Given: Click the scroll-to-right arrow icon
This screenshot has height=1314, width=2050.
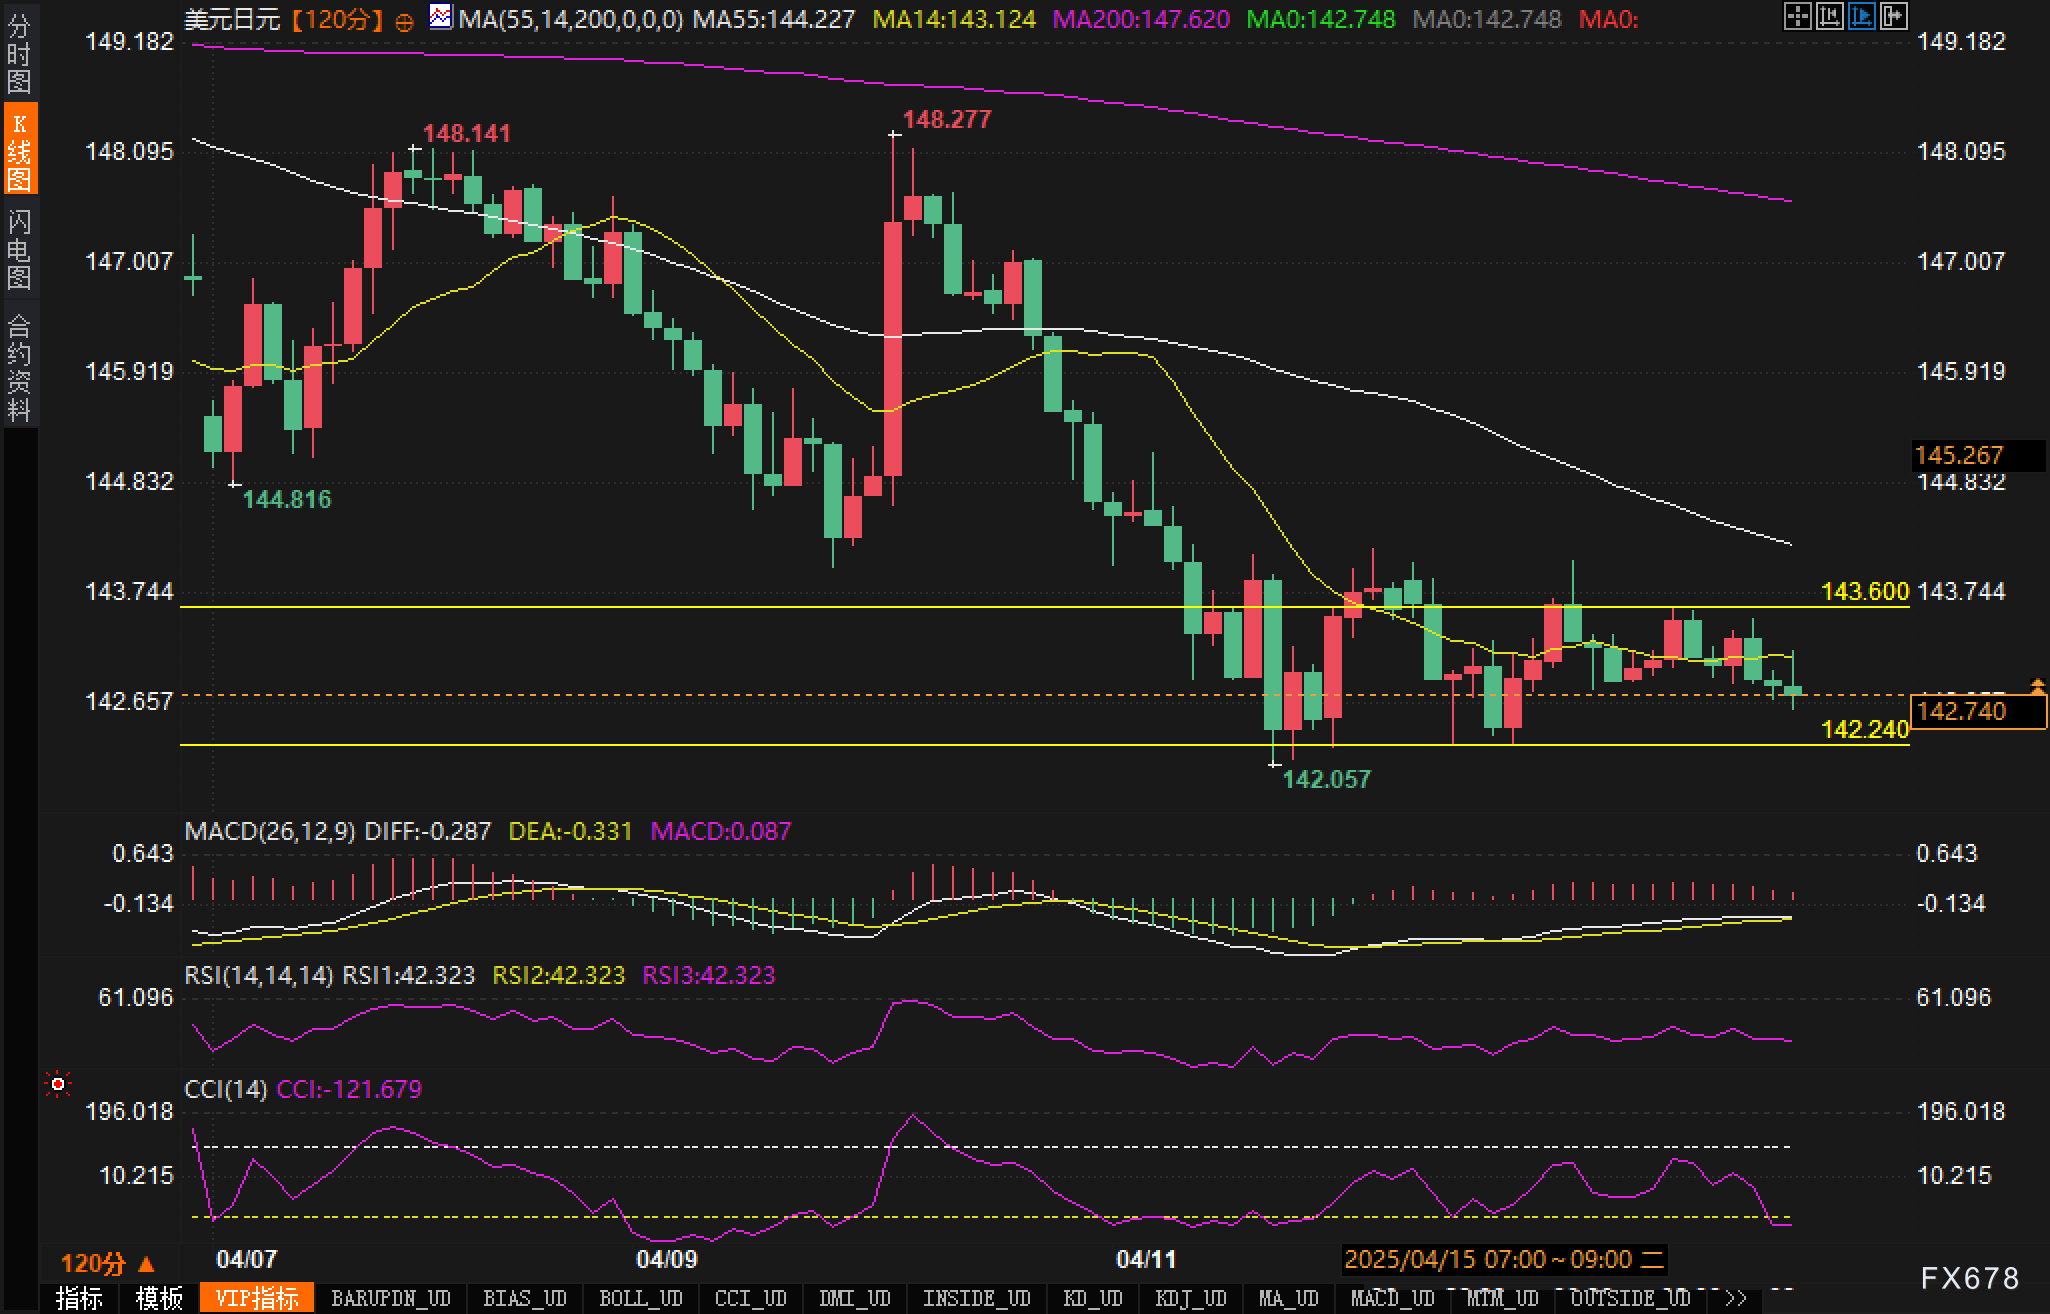Looking at the screenshot, I should point(1893,16).
